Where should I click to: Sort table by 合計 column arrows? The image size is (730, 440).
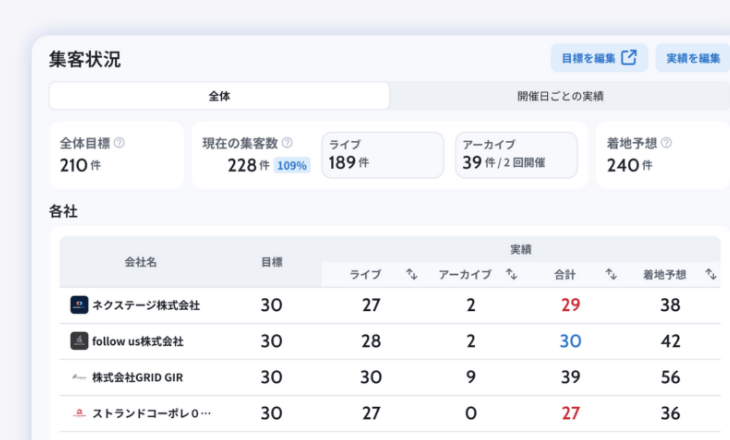(x=611, y=274)
